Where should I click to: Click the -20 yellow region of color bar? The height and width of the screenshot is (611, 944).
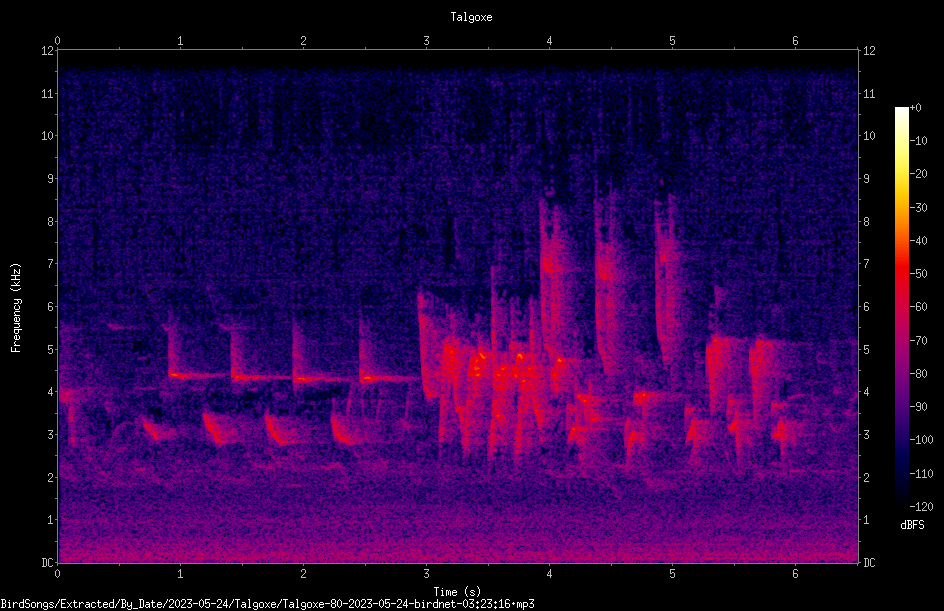[901, 173]
